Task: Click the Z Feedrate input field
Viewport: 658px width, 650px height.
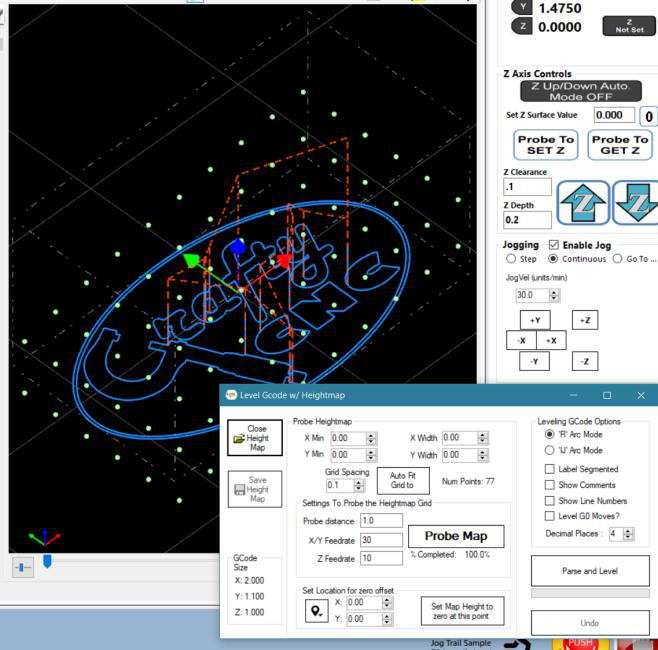Action: click(381, 558)
